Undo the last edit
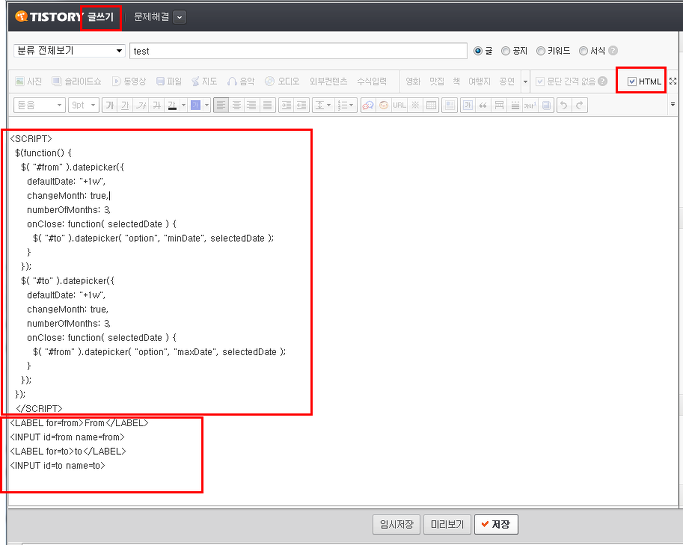The image size is (683, 545). pos(564,105)
